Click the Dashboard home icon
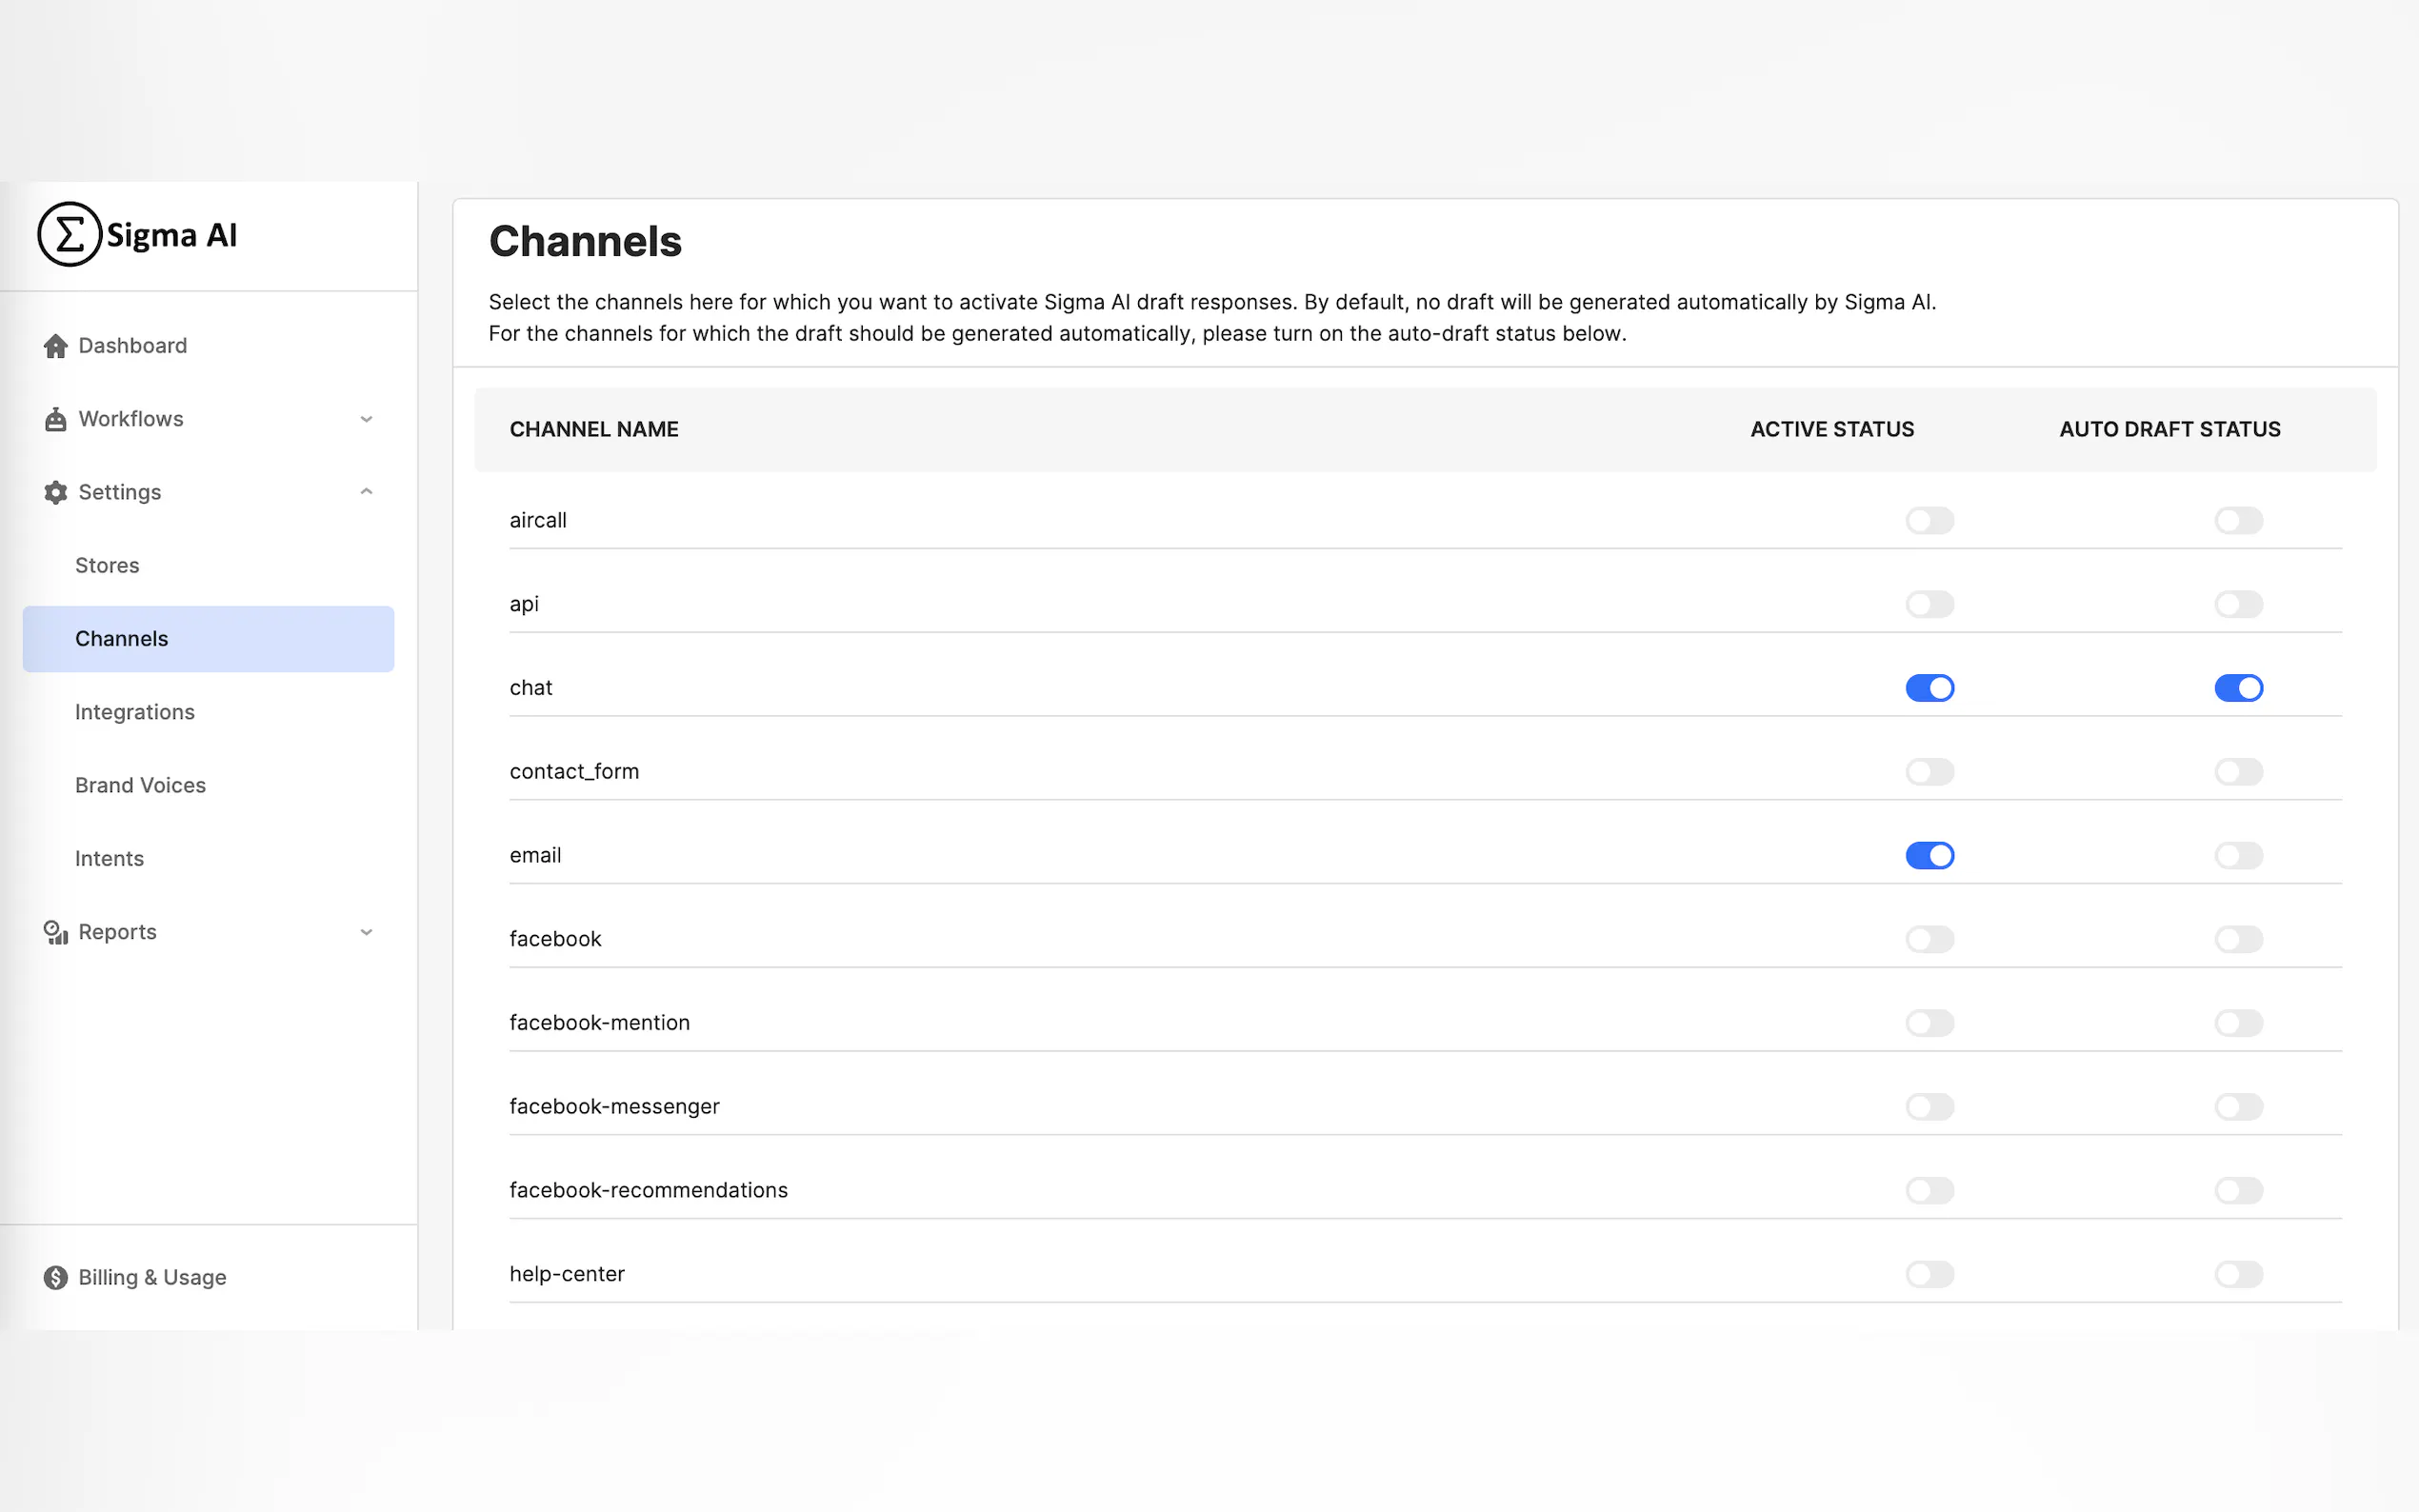2419x1512 pixels. [x=56, y=346]
